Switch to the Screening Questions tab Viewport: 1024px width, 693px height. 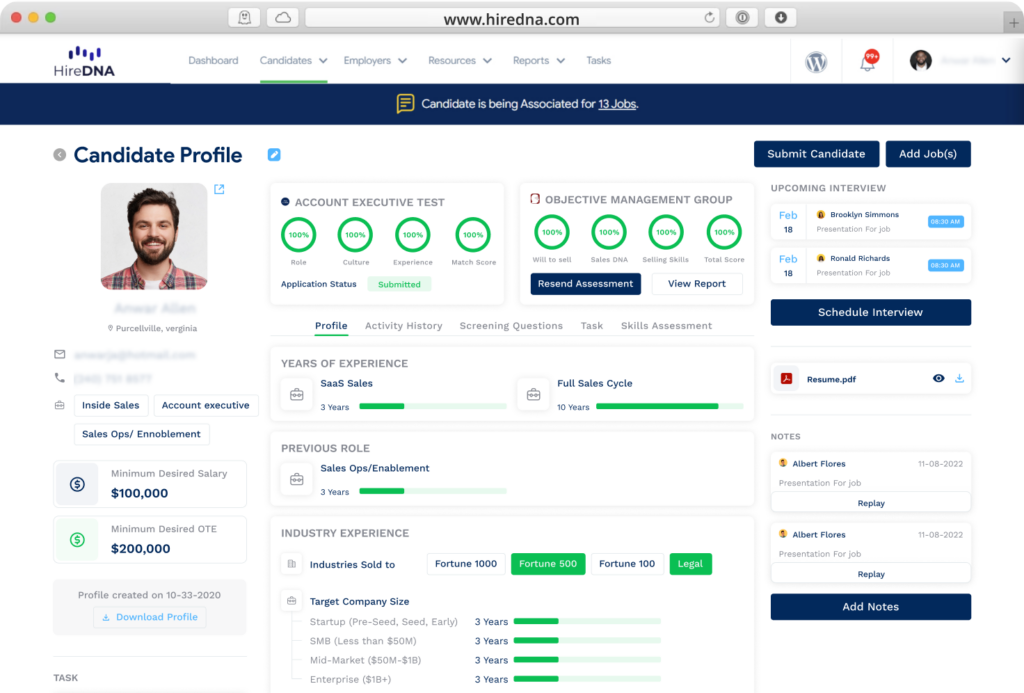point(511,325)
